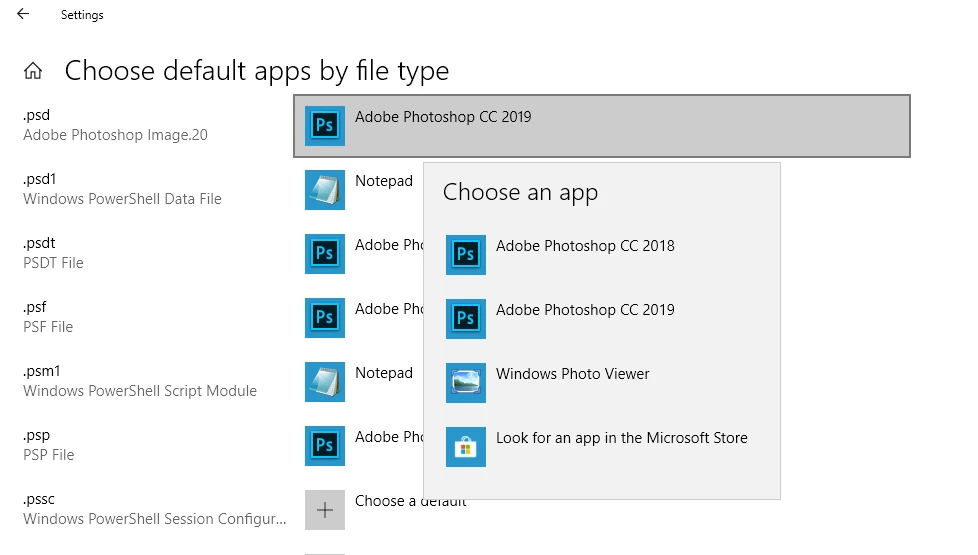978x555 pixels.
Task: Click Windows PowerShell Data File description
Action: pyautogui.click(x=122, y=199)
